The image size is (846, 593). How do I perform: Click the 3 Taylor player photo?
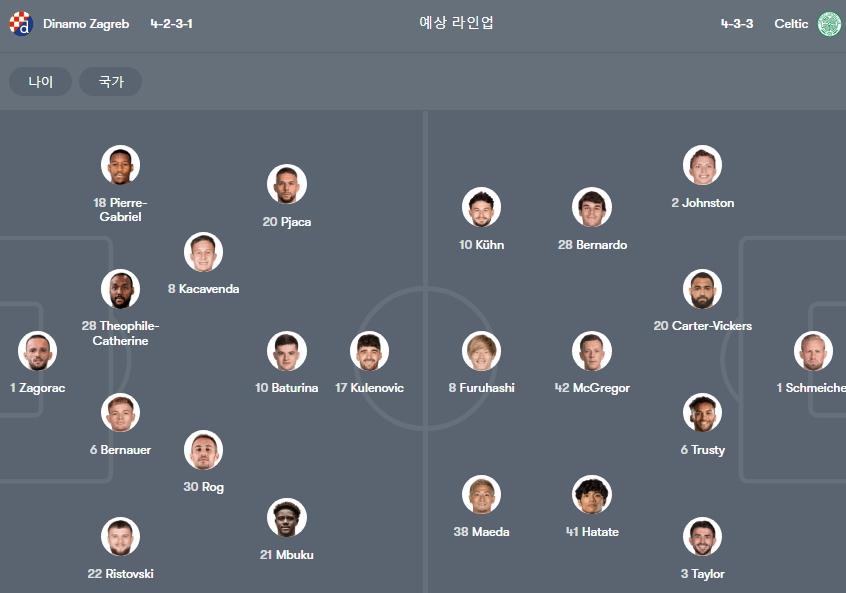(702, 536)
